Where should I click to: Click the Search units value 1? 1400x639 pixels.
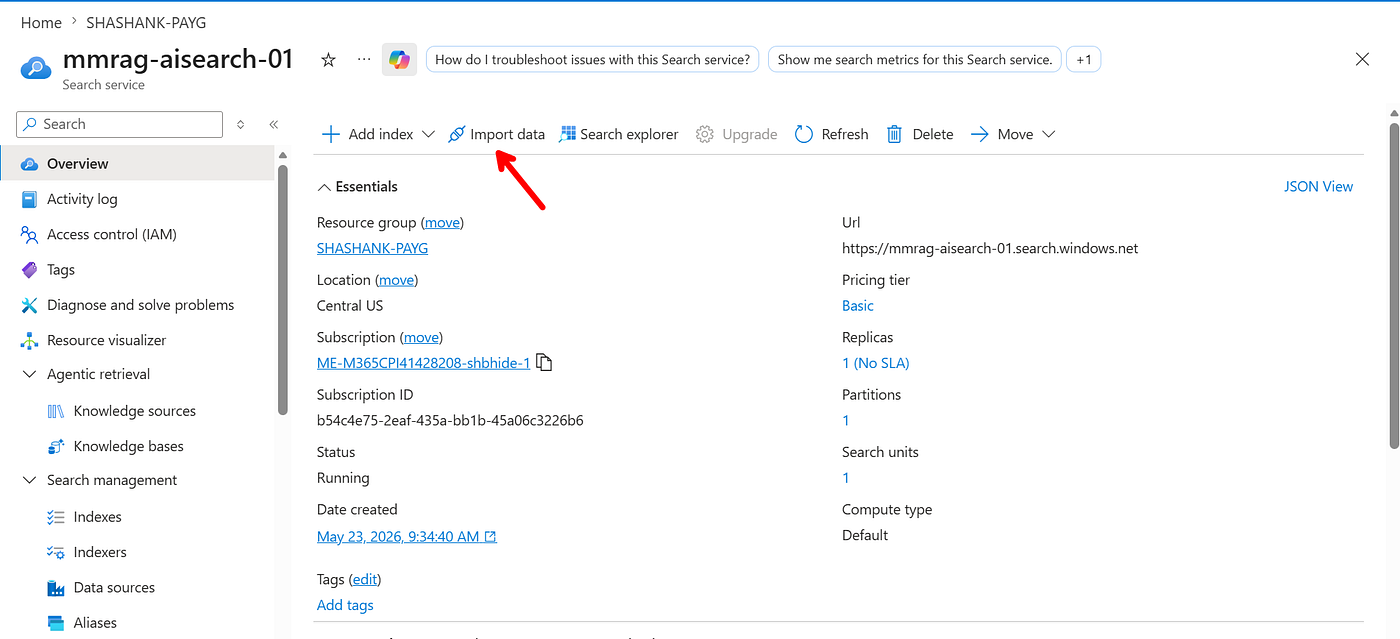[846, 478]
